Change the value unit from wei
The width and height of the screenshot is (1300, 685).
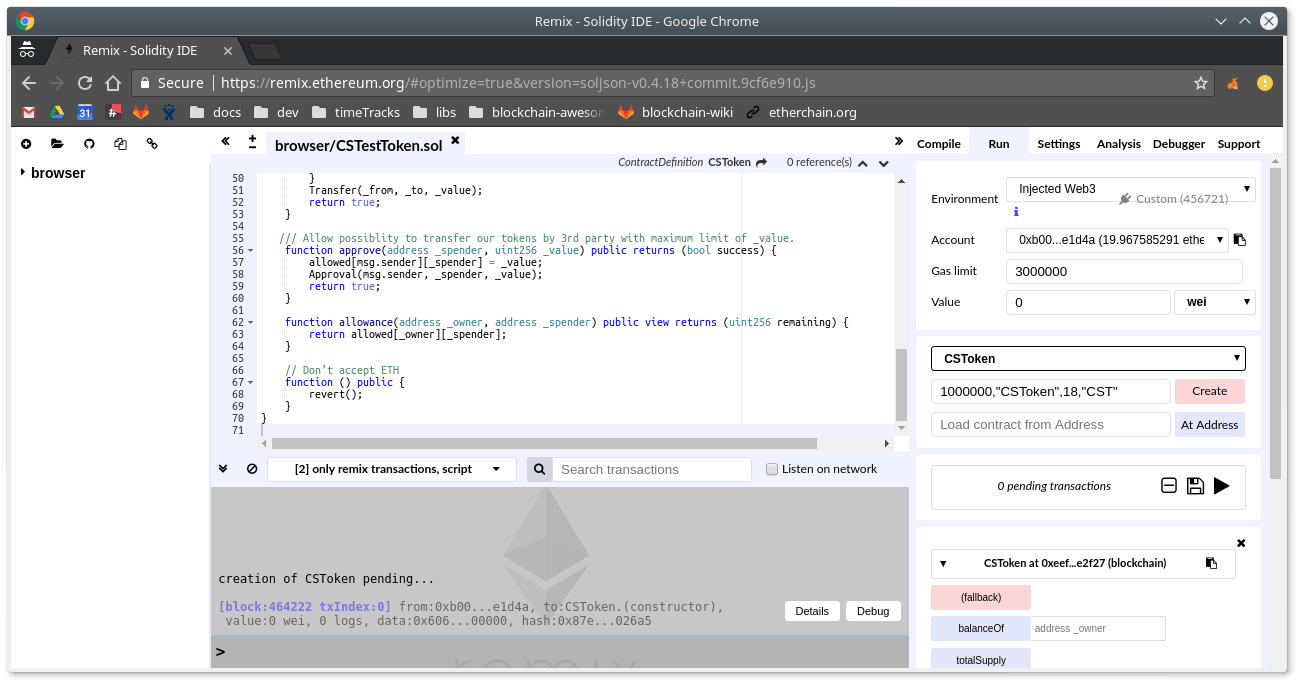pos(1215,302)
